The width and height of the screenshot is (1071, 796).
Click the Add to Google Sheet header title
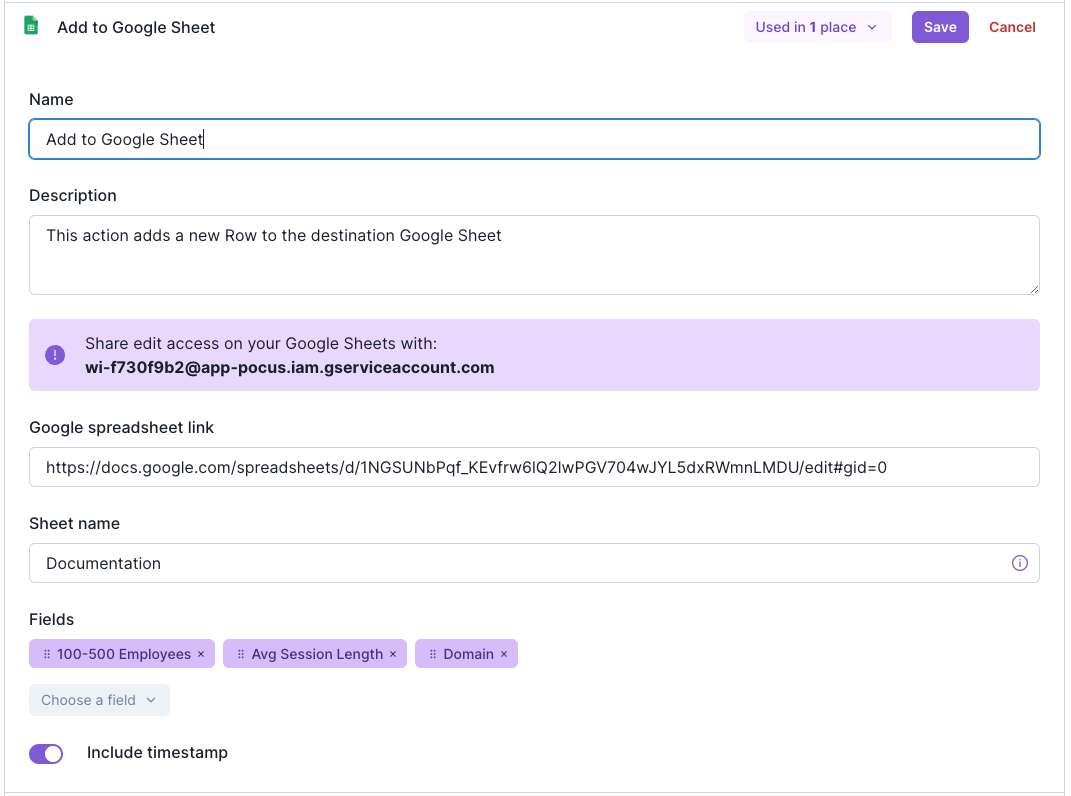click(136, 27)
